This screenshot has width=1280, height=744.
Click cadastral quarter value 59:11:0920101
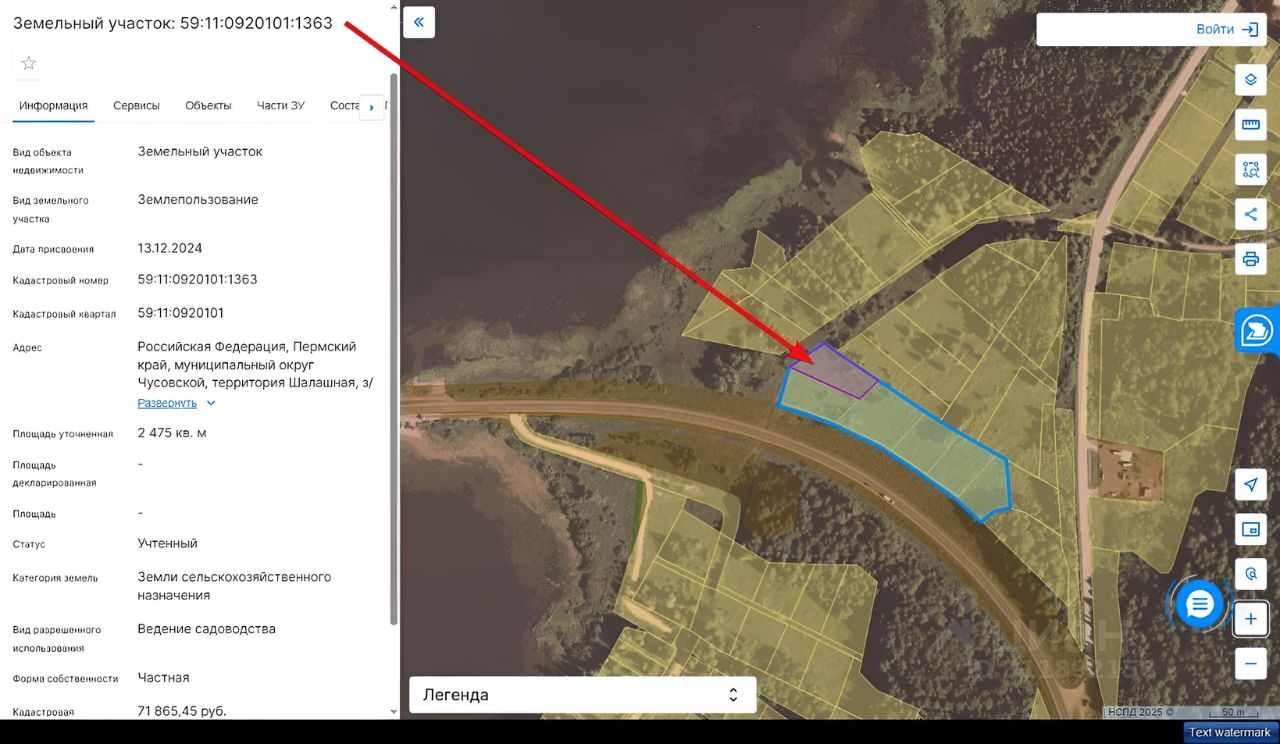[x=181, y=313]
